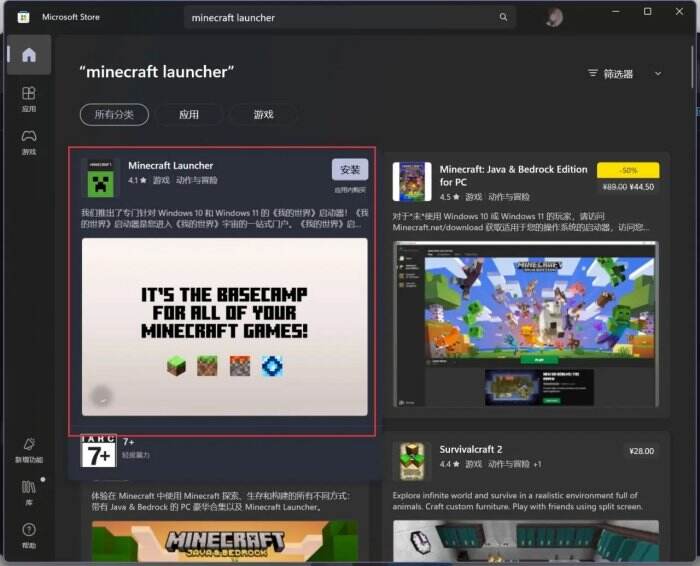Click the Survivalcraft 2 preview screenshot
Viewport: 700px width, 566px height.
coord(525,541)
